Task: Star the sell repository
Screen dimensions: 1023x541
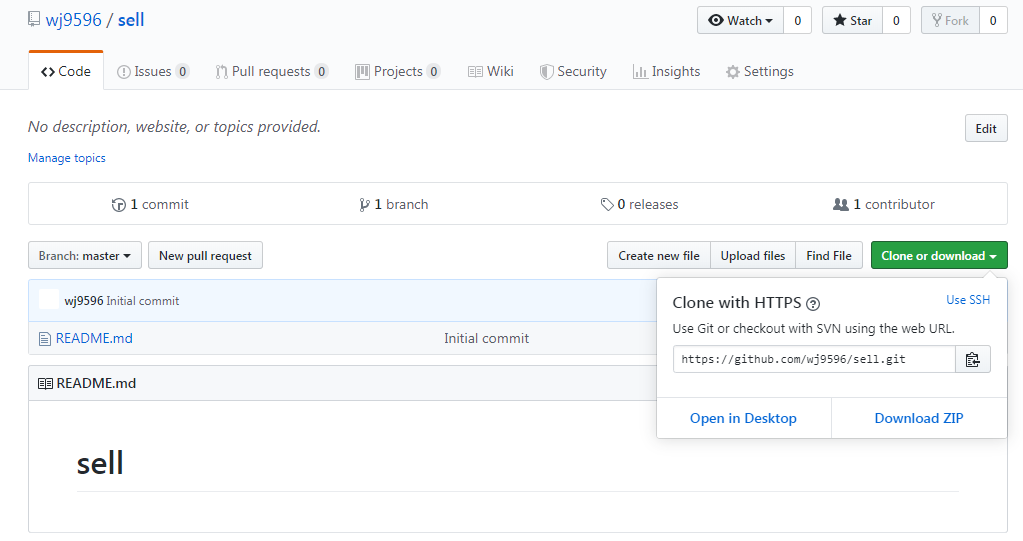Action: [x=852, y=20]
